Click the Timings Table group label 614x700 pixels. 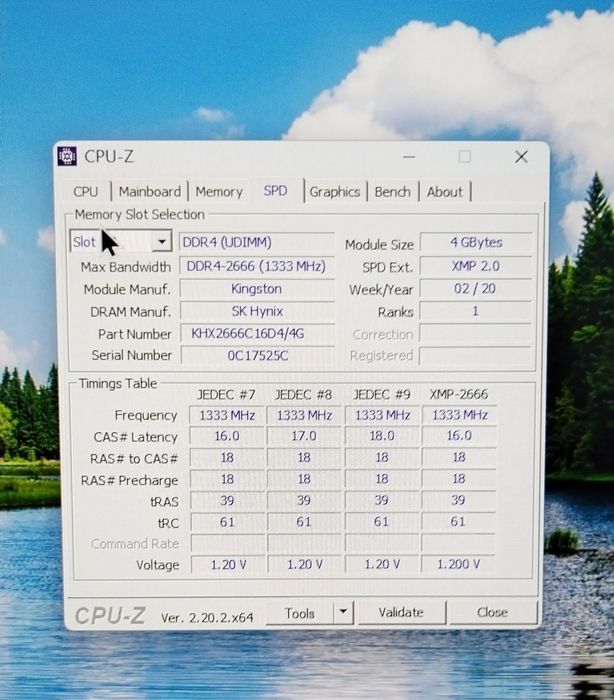[x=118, y=383]
